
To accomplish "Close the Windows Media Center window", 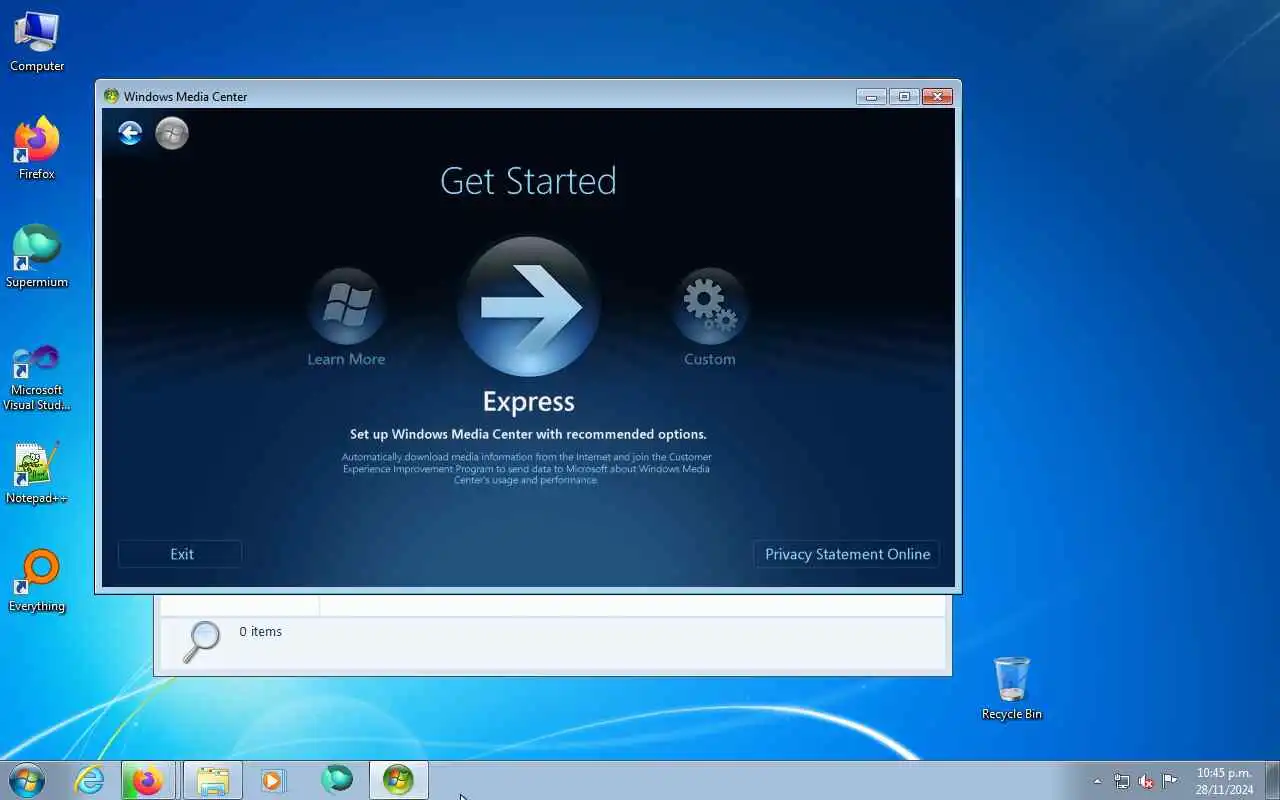I will point(937,96).
